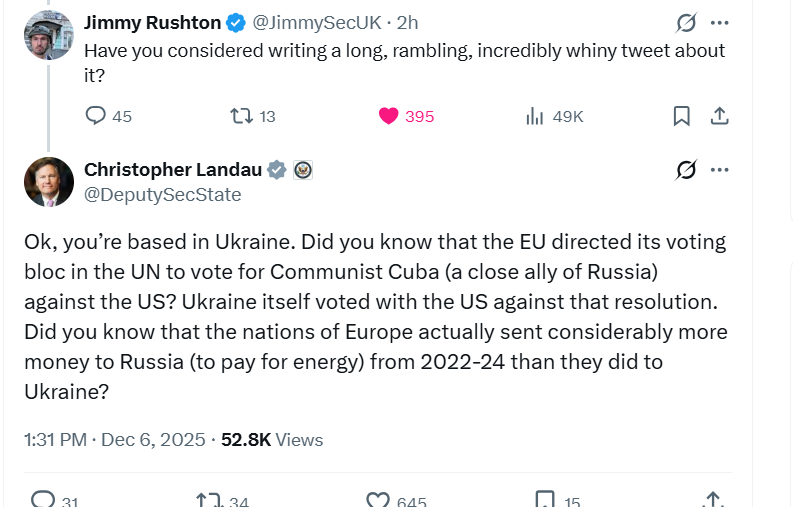Reply to Jimmy Rushton's tweet
Viewport: 793px width, 507px height.
(x=97, y=116)
